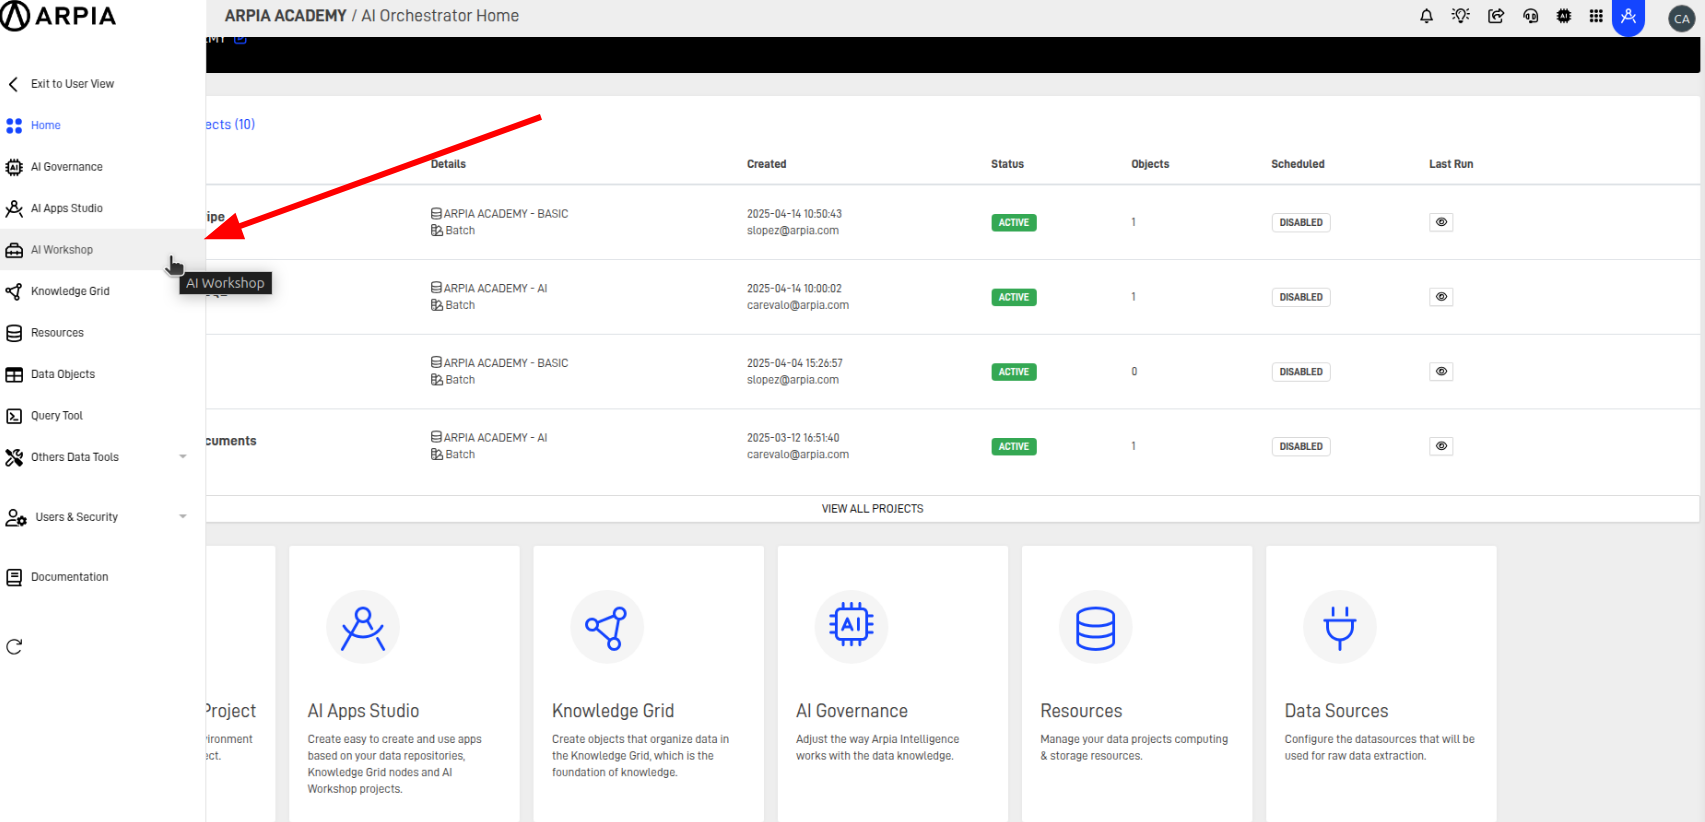1705x822 pixels.
Task: Toggle DISABLED schedule for 2025-04-04 project
Action: click(x=1301, y=372)
